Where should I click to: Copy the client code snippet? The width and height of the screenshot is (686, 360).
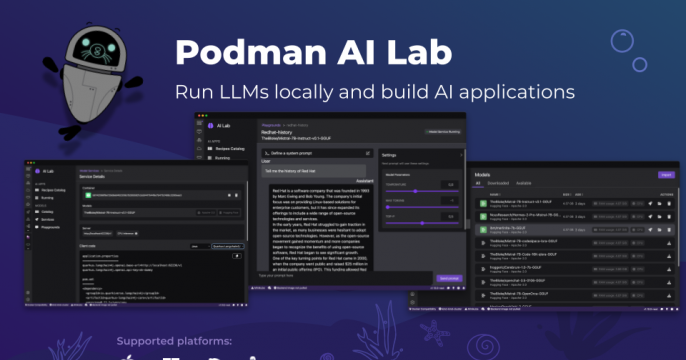(x=237, y=256)
